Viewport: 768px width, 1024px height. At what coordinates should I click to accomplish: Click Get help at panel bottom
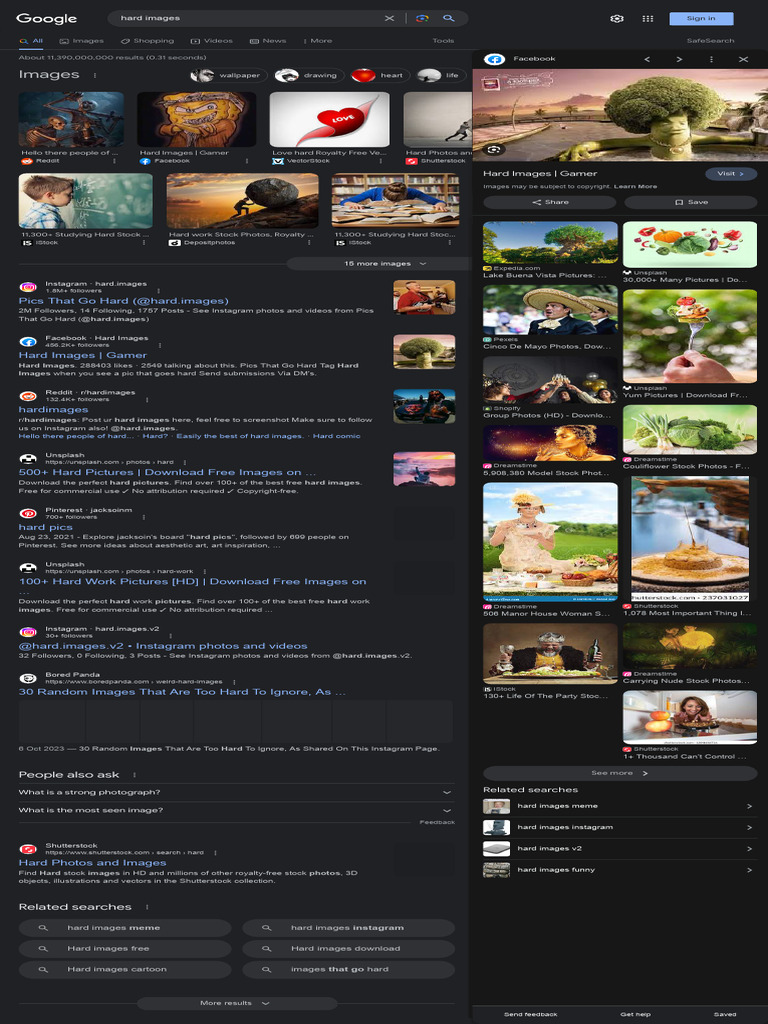coord(635,1014)
